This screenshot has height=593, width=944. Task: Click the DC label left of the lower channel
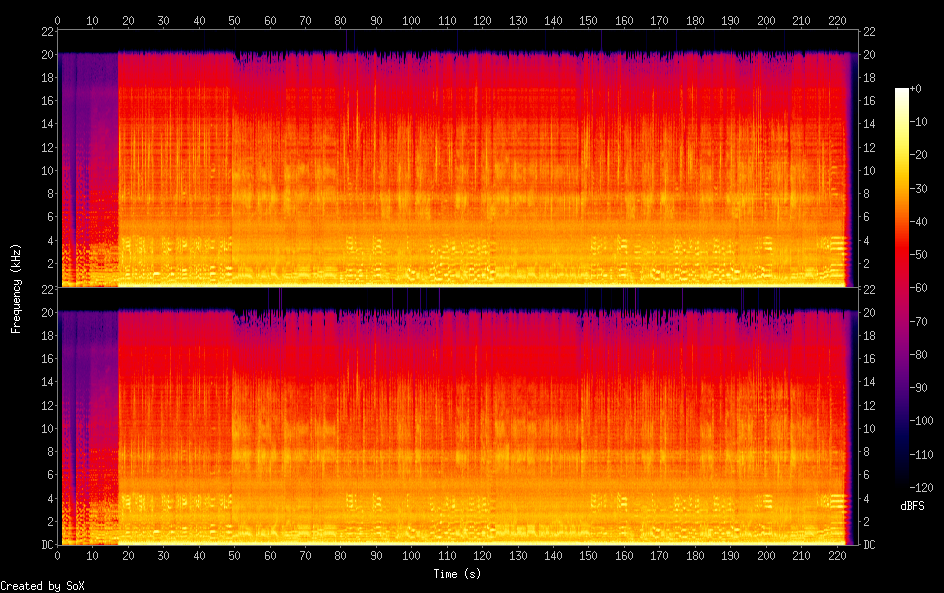[x=44, y=545]
